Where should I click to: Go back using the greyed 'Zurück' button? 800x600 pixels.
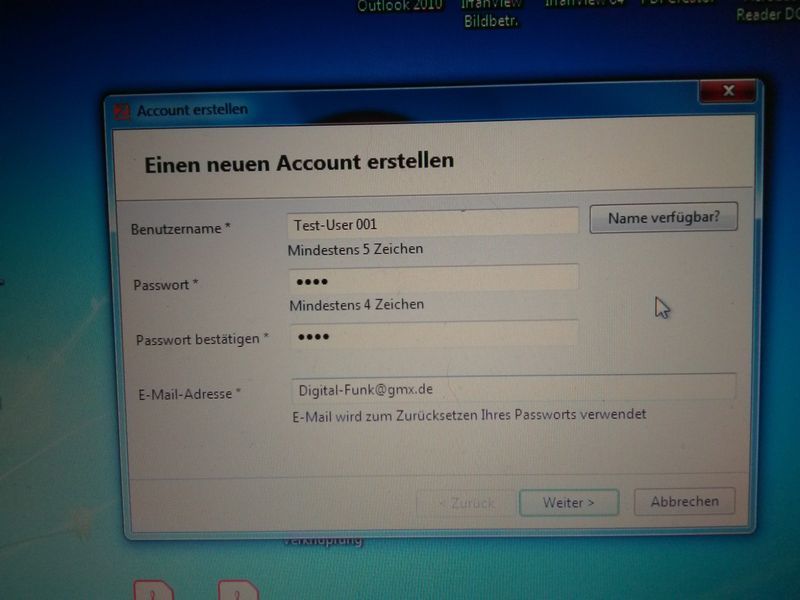pyautogui.click(x=466, y=504)
